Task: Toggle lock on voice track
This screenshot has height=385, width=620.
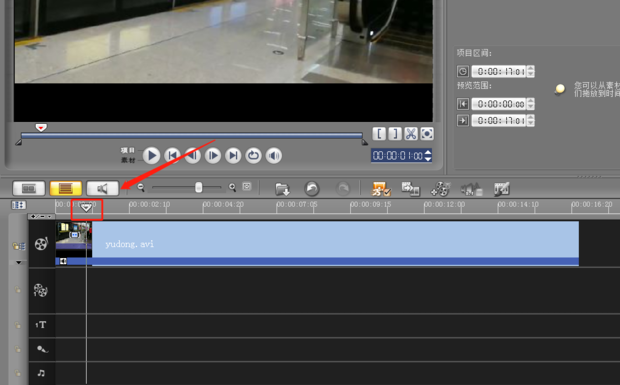Action: 18,349
